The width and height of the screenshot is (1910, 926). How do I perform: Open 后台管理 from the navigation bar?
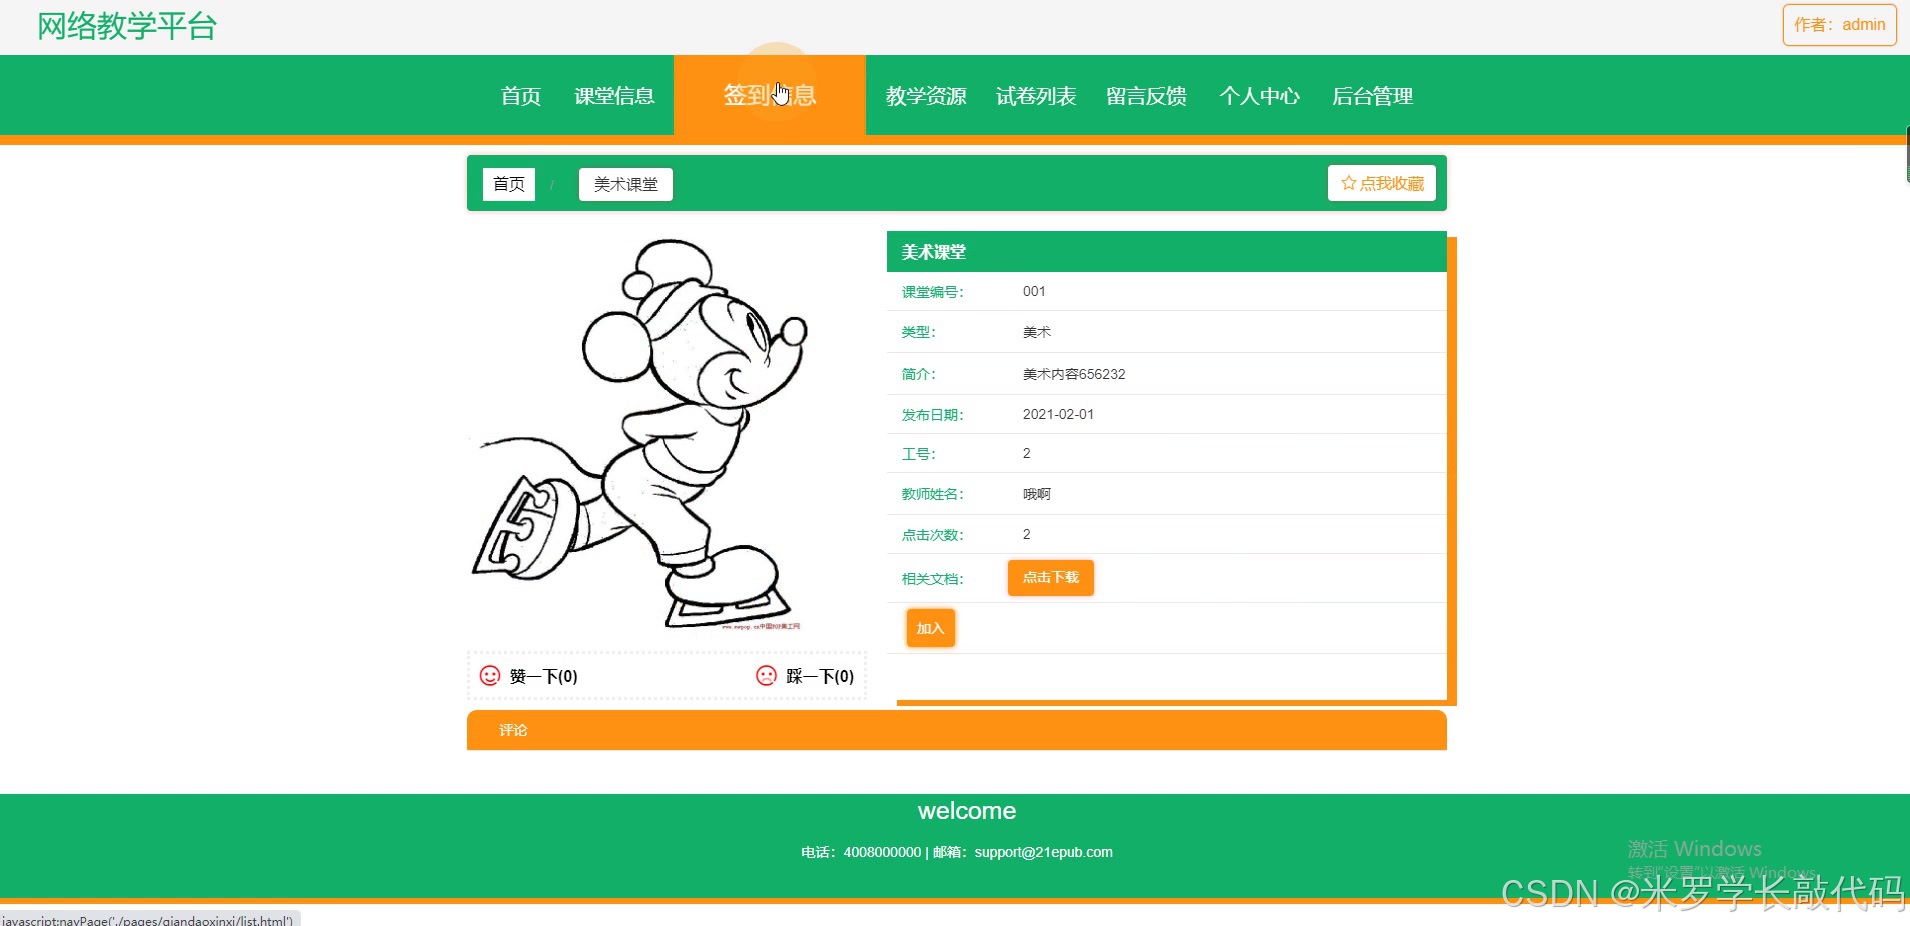coord(1373,95)
